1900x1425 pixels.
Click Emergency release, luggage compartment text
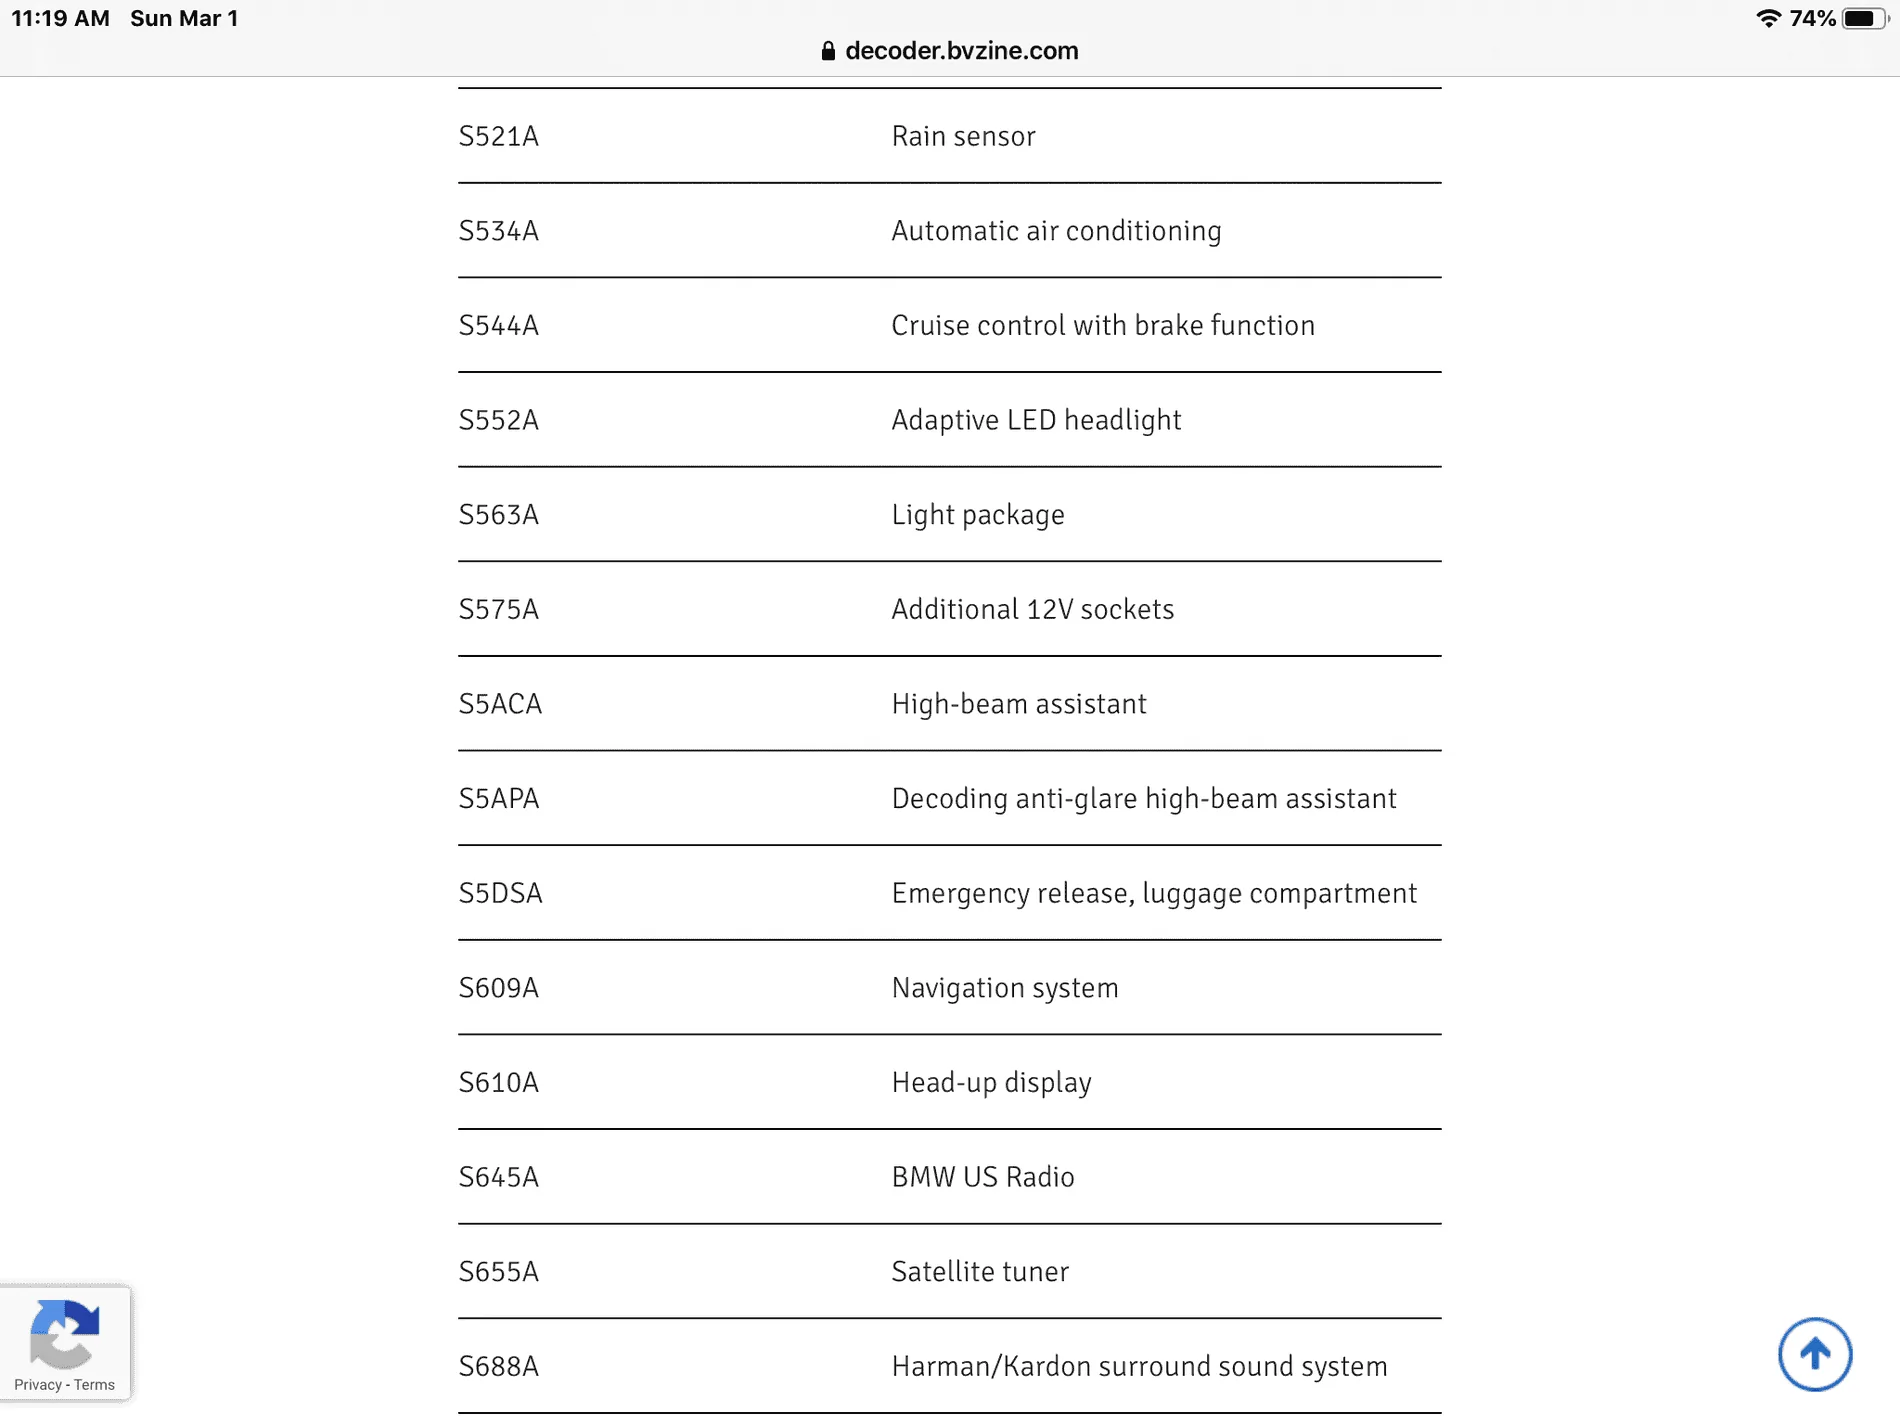(1154, 893)
